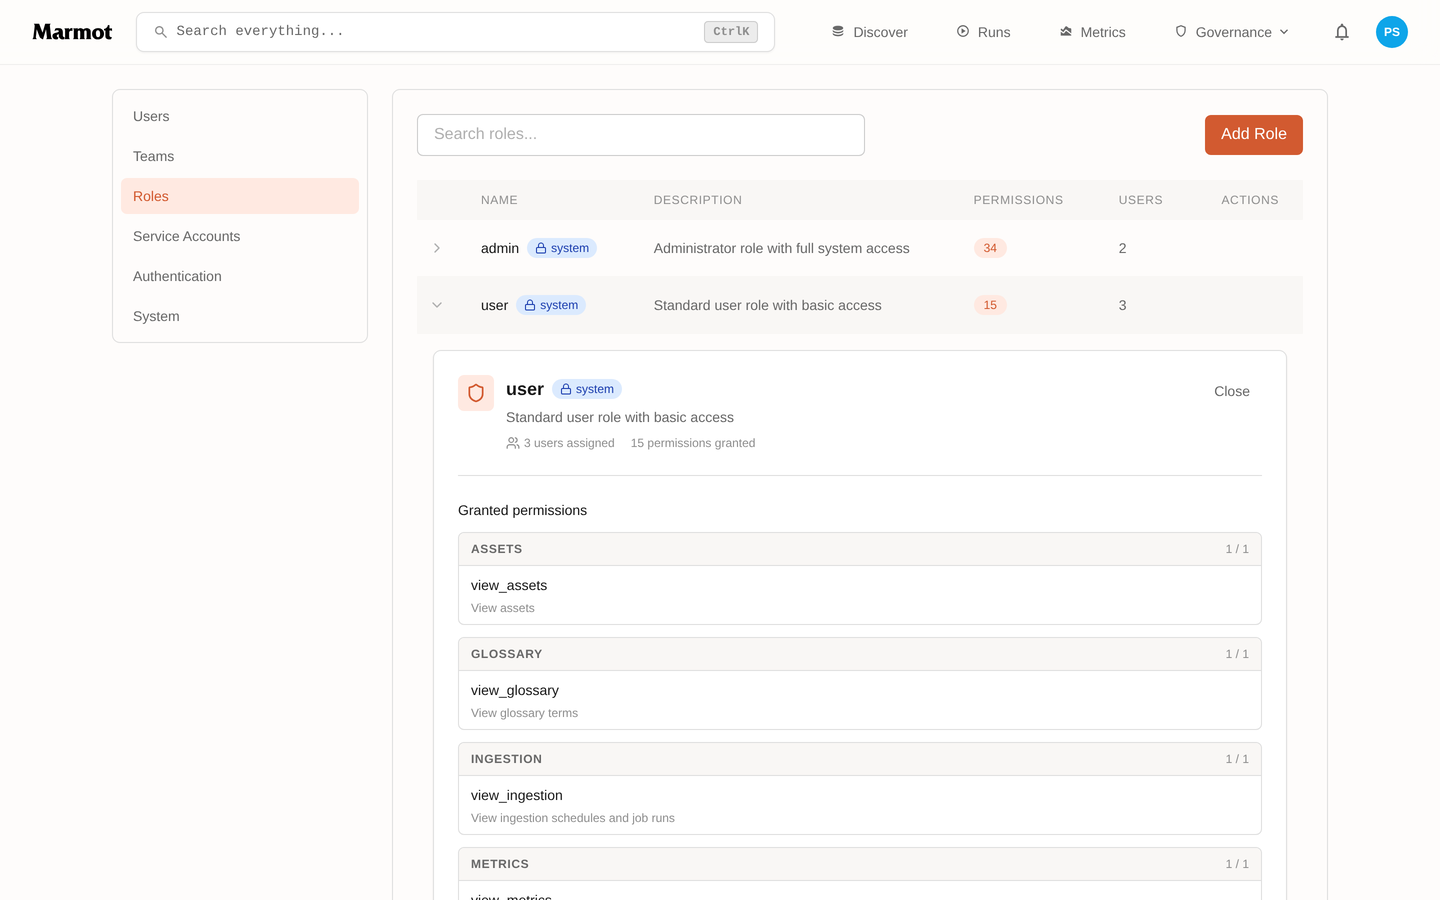
Task: Expand the admin role row chevron
Action: [437, 248]
